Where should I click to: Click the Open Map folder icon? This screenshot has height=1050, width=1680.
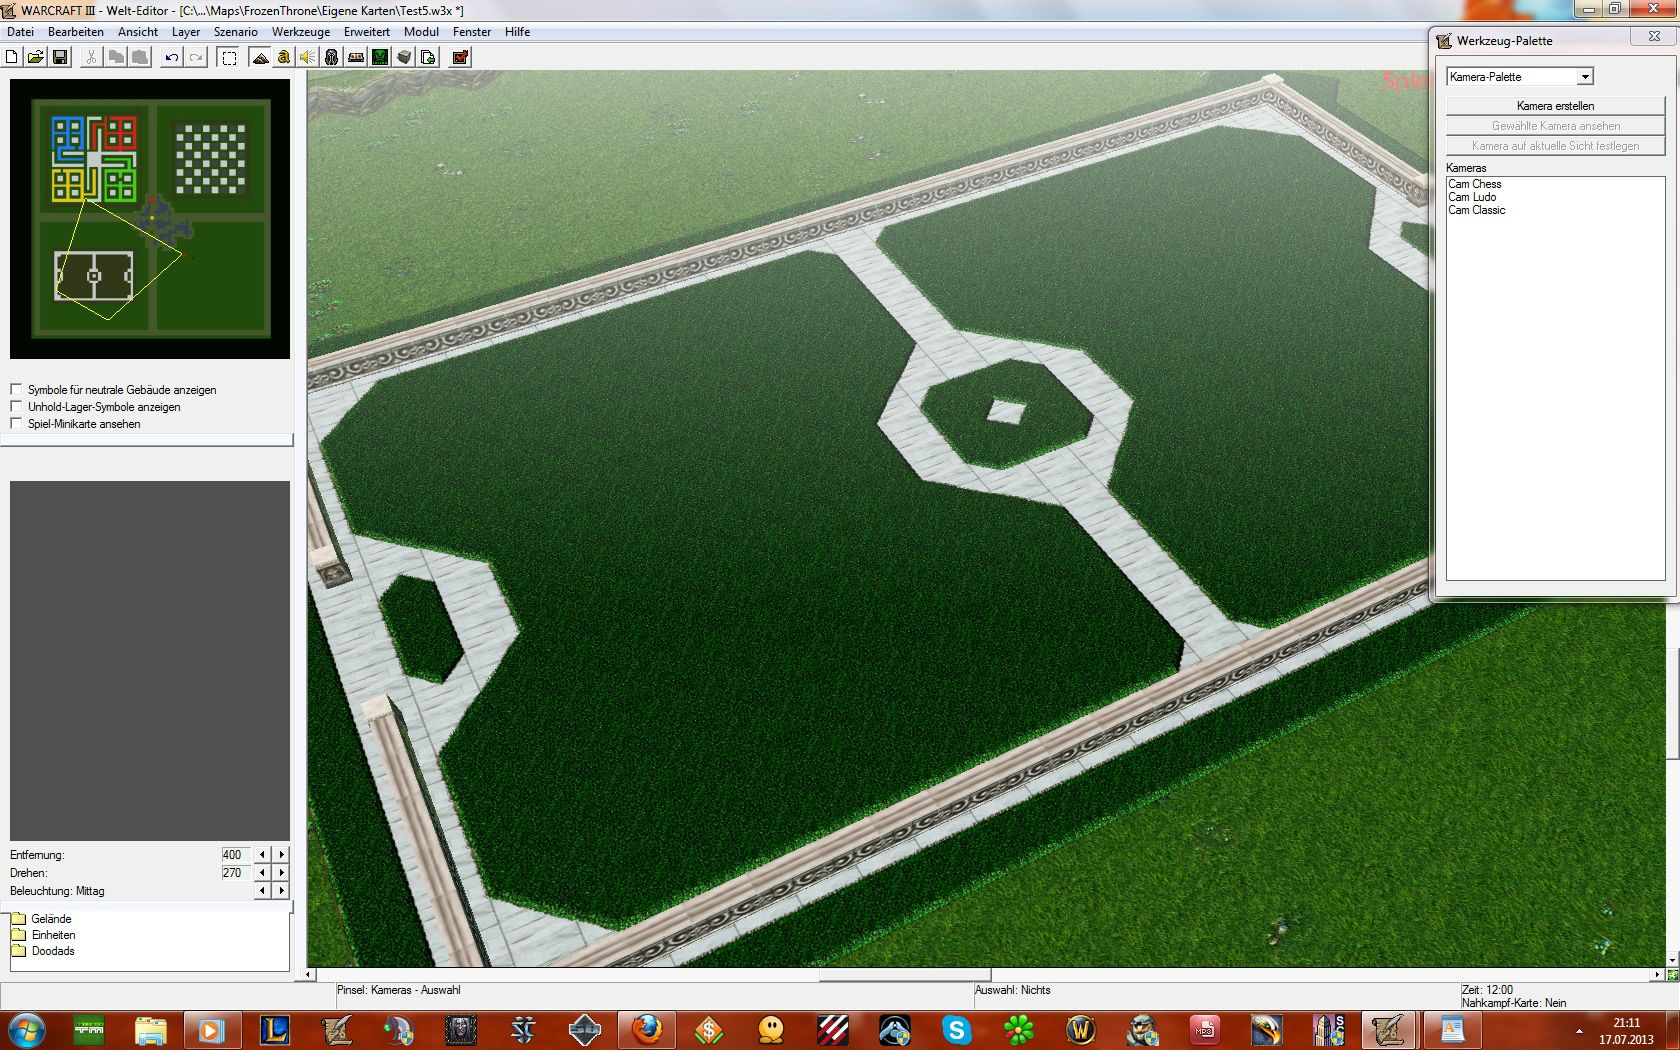(36, 57)
